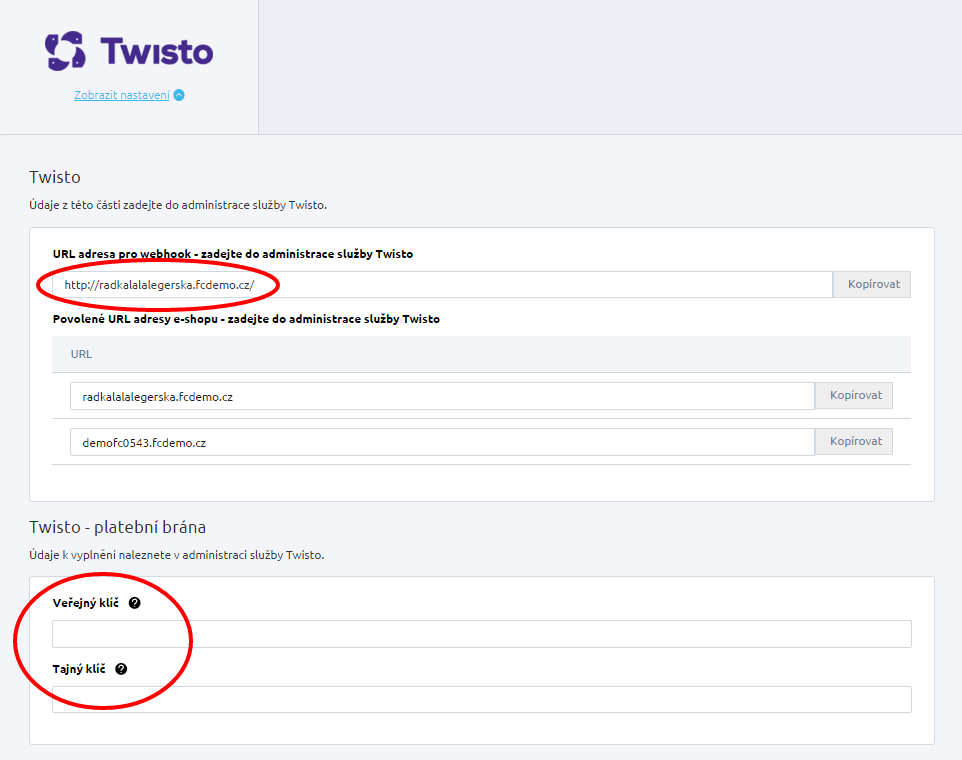Show help for 'Veřejný klíč' question icon

tap(135, 603)
